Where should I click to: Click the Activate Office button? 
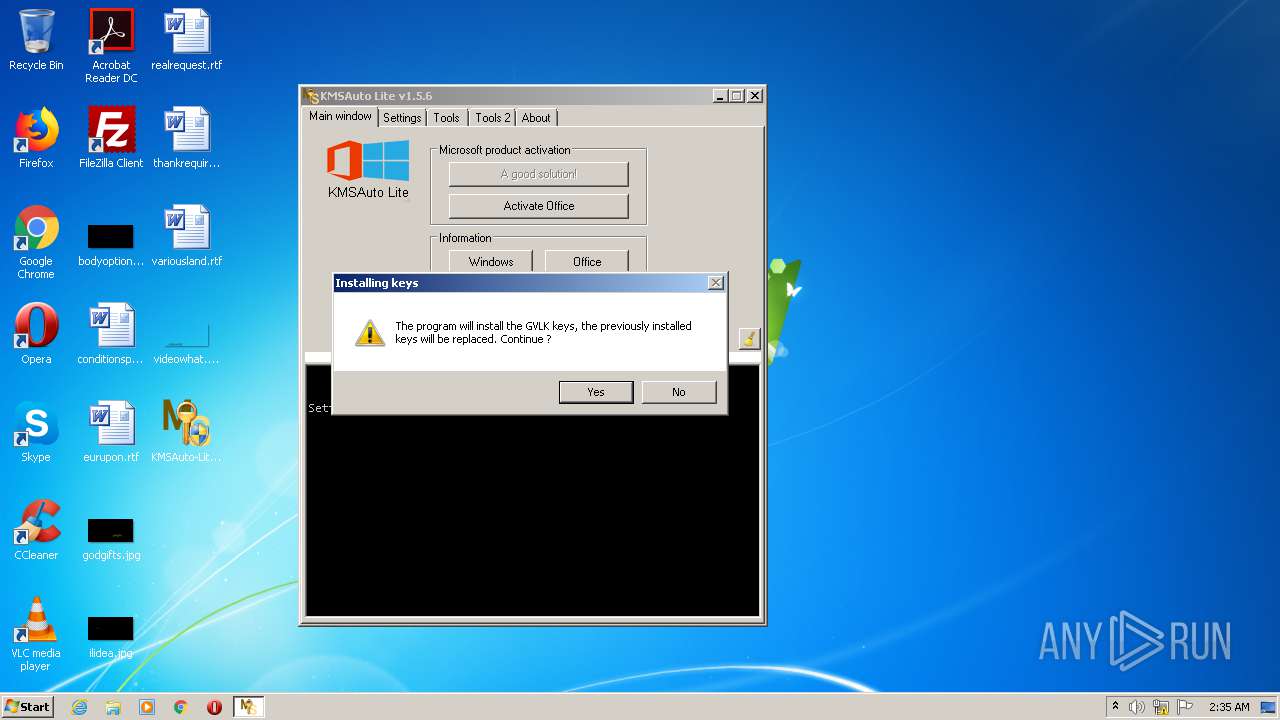tap(539, 206)
